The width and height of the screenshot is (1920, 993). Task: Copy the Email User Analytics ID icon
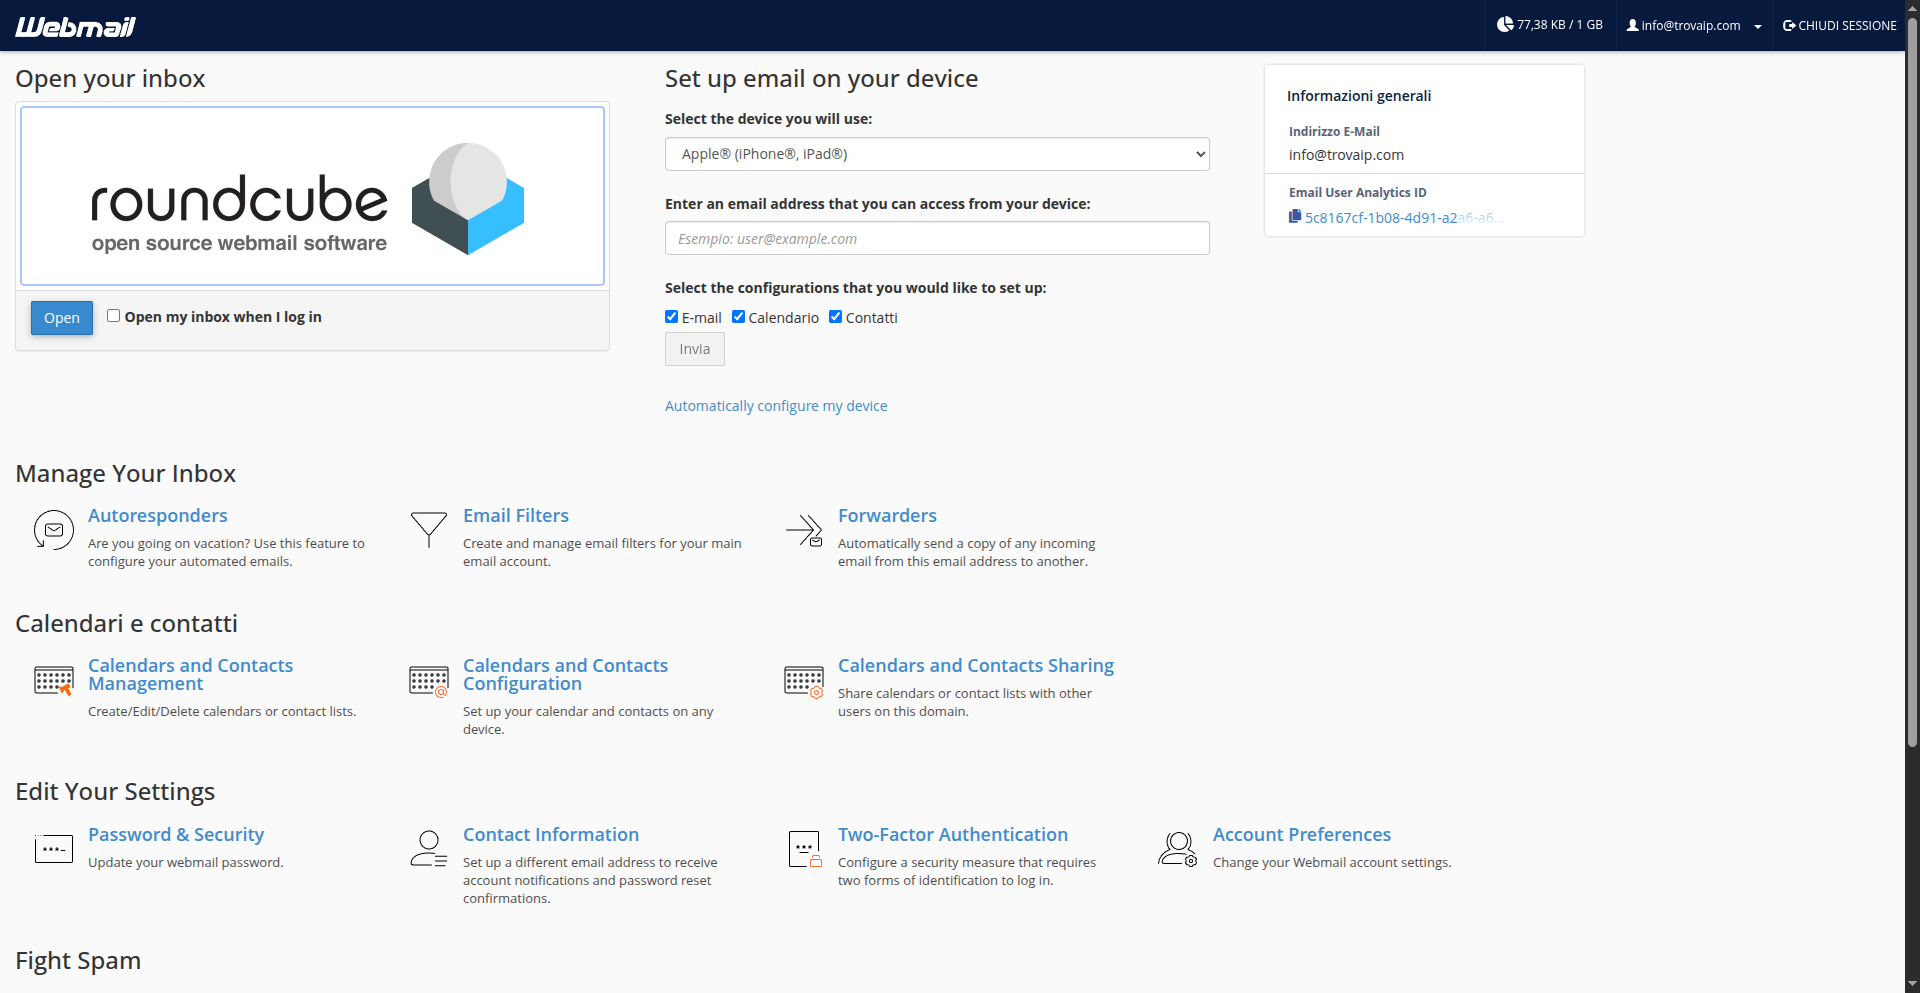pos(1295,217)
